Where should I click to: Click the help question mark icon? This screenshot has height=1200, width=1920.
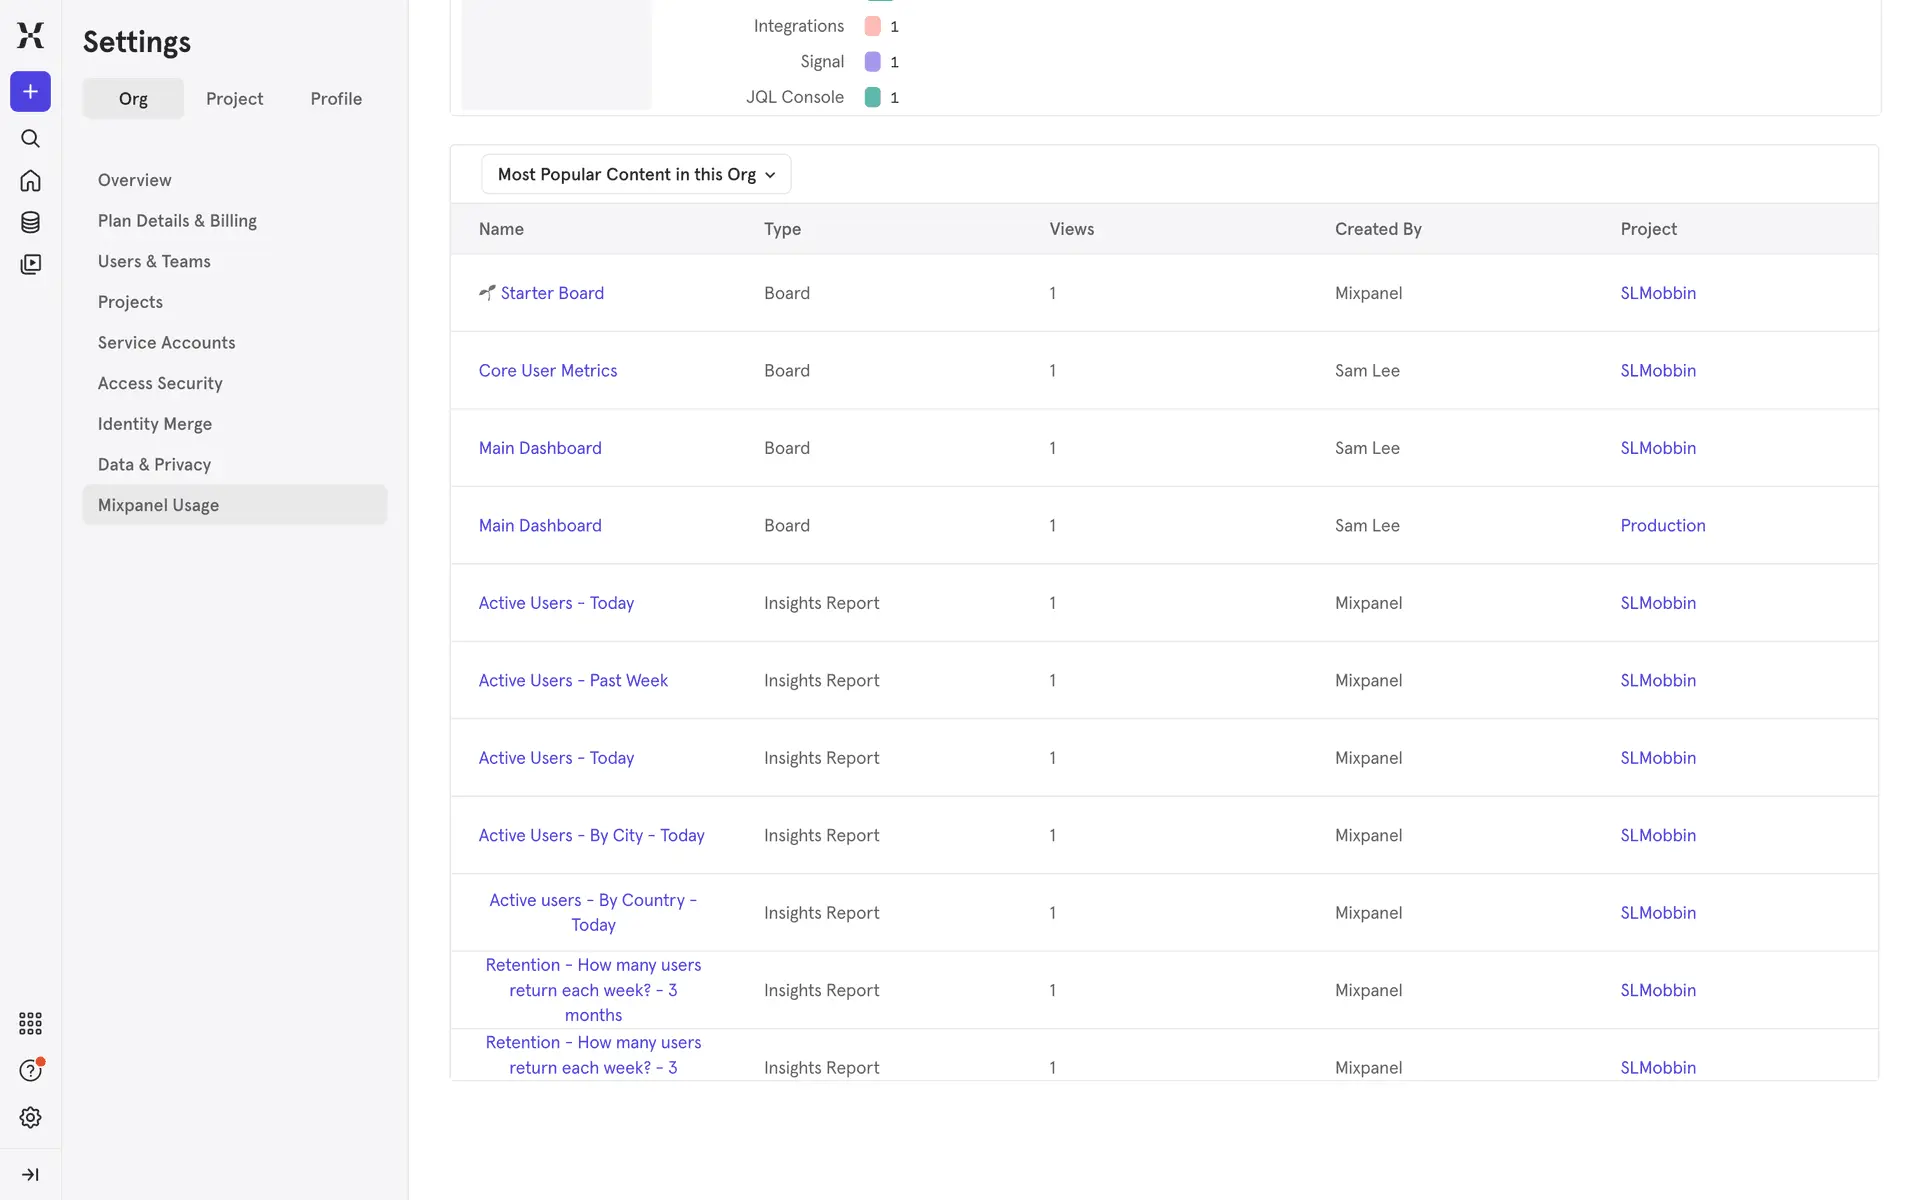(x=30, y=1070)
